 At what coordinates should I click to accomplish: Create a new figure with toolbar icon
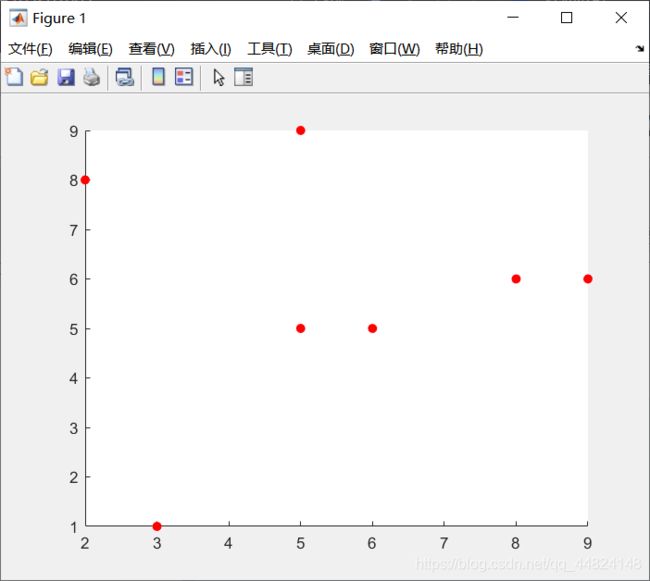15,77
